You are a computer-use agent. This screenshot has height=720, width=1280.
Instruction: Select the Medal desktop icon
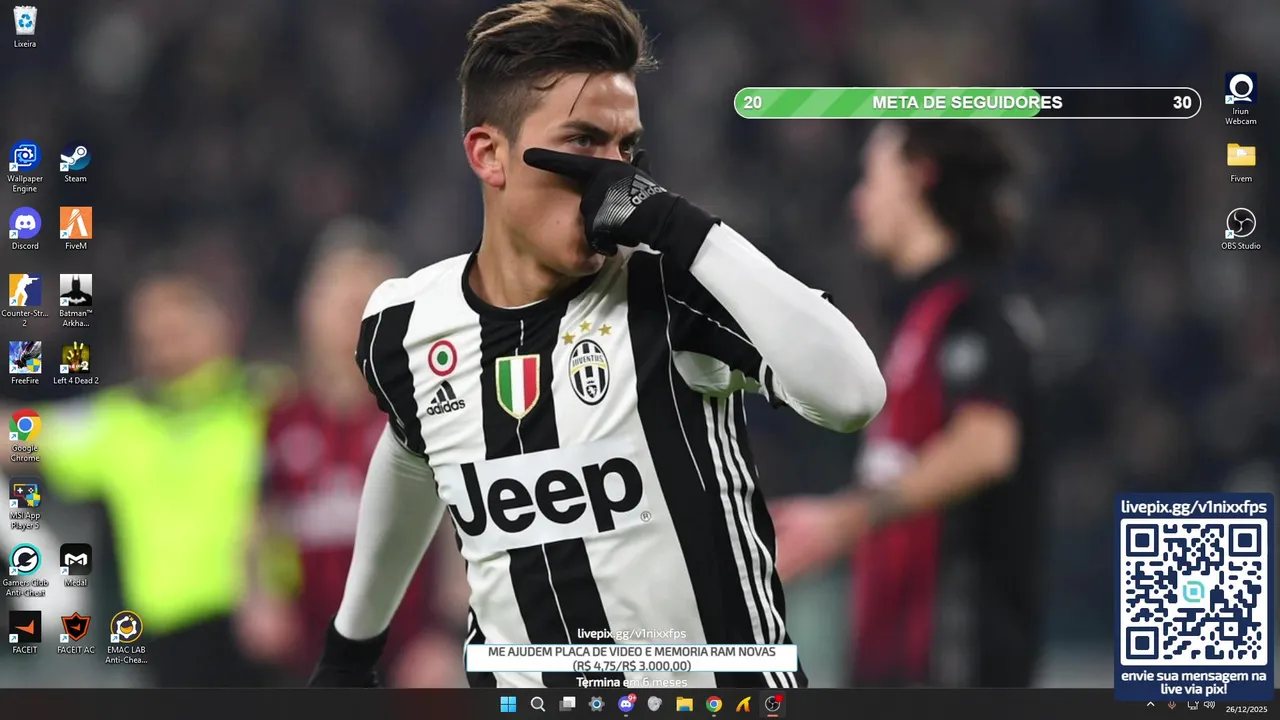(75, 566)
